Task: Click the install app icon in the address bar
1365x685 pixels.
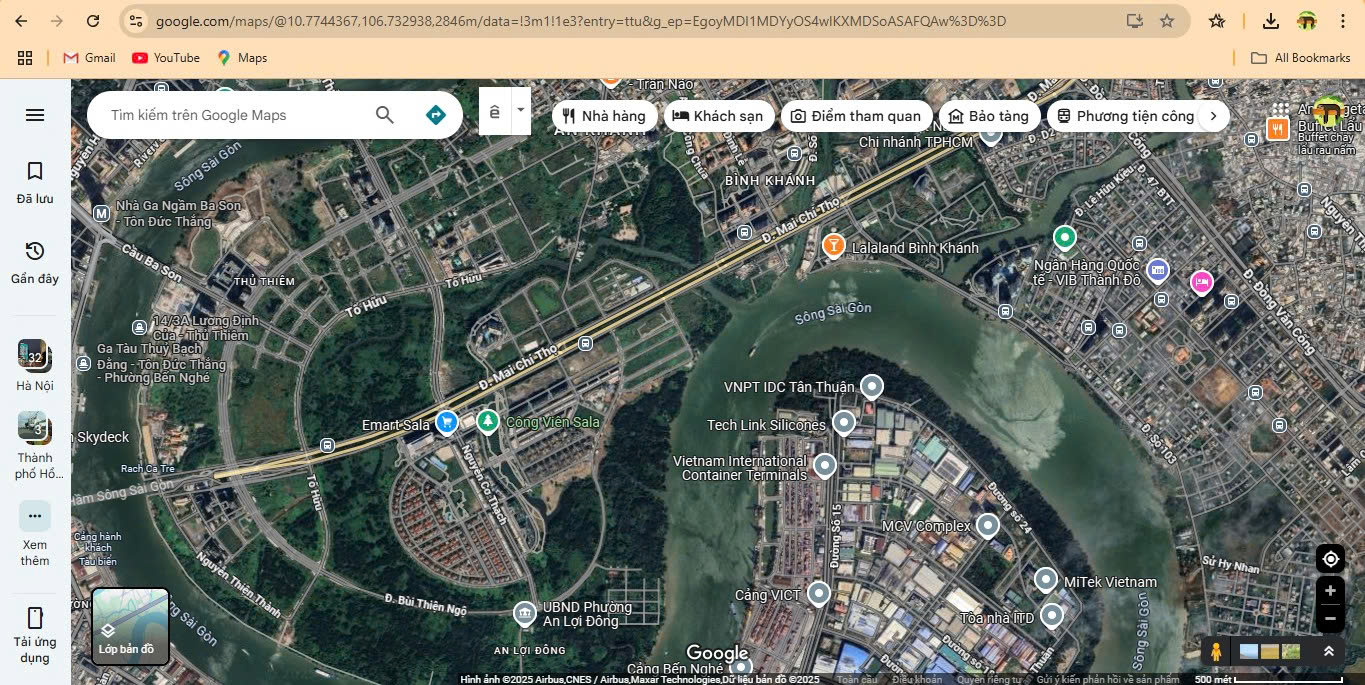Action: coord(1134,21)
